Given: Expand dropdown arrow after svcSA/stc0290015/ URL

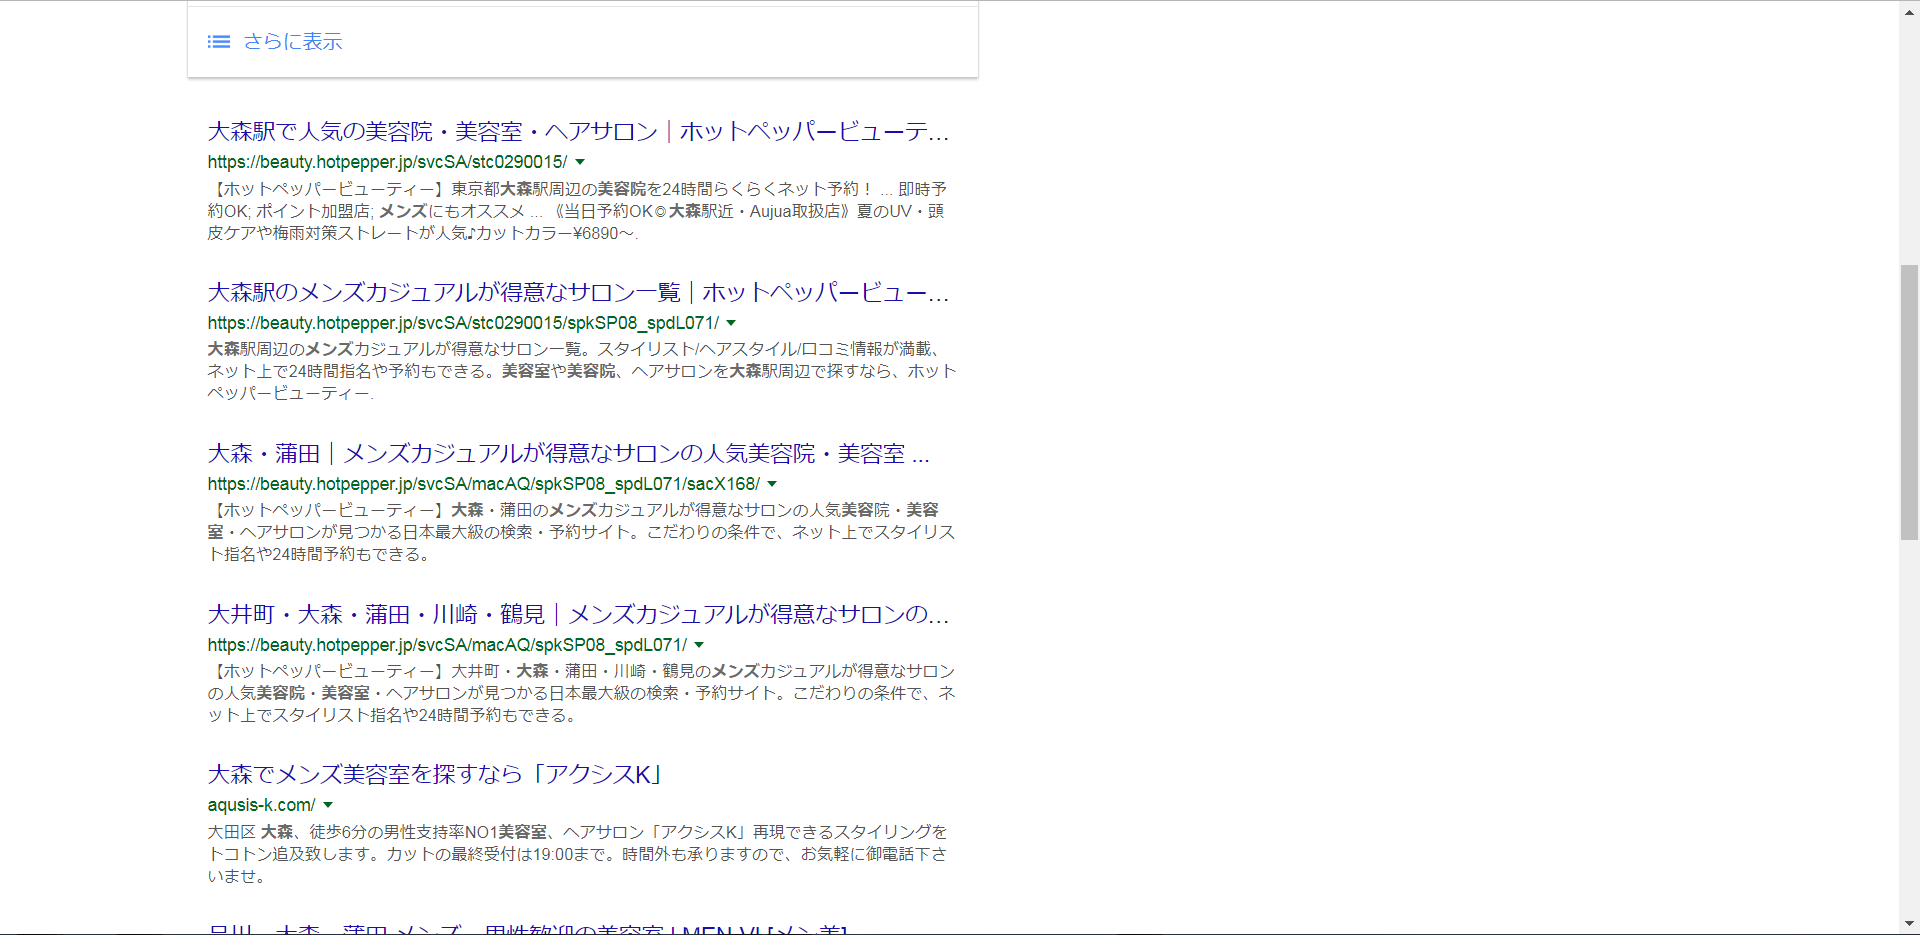Looking at the screenshot, I should tap(580, 162).
